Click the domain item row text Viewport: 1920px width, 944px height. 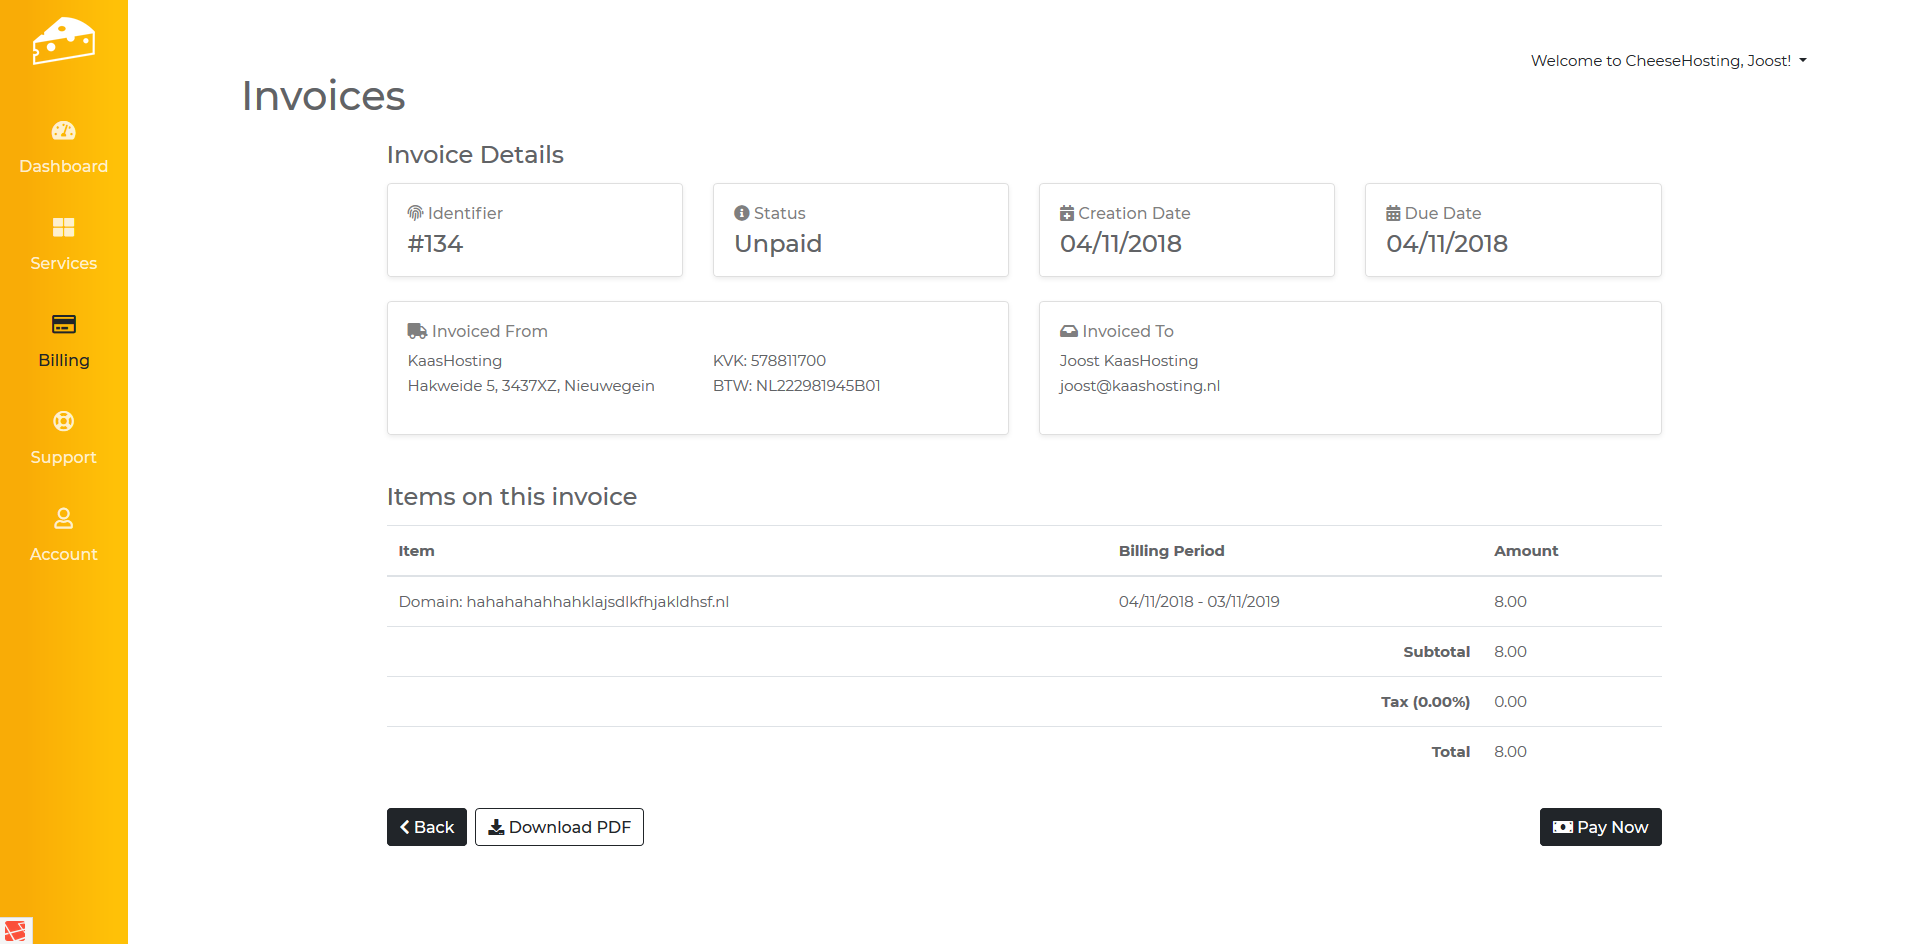coord(563,602)
